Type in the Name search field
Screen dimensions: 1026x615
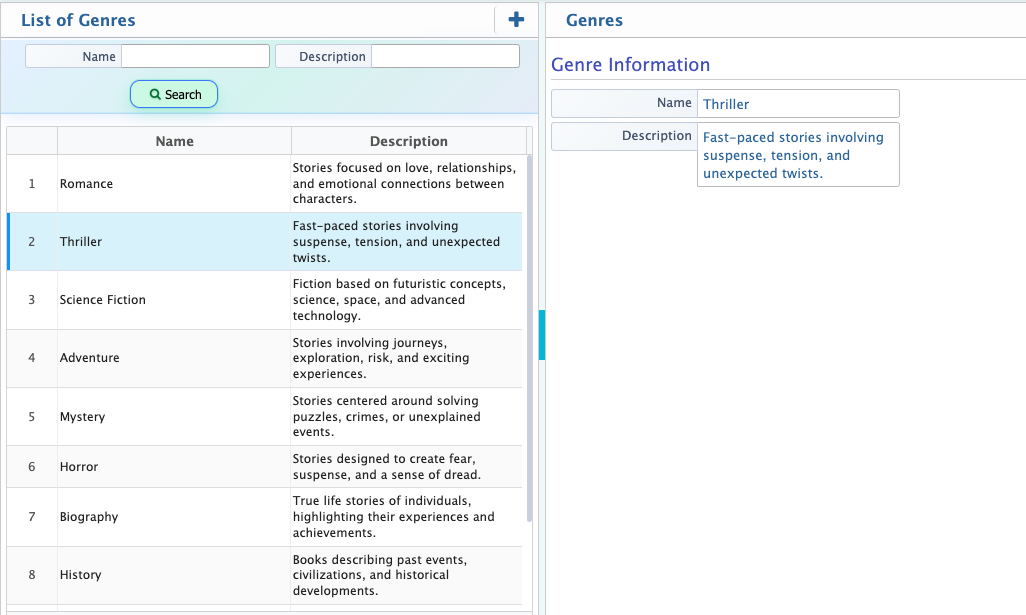[x=195, y=56]
